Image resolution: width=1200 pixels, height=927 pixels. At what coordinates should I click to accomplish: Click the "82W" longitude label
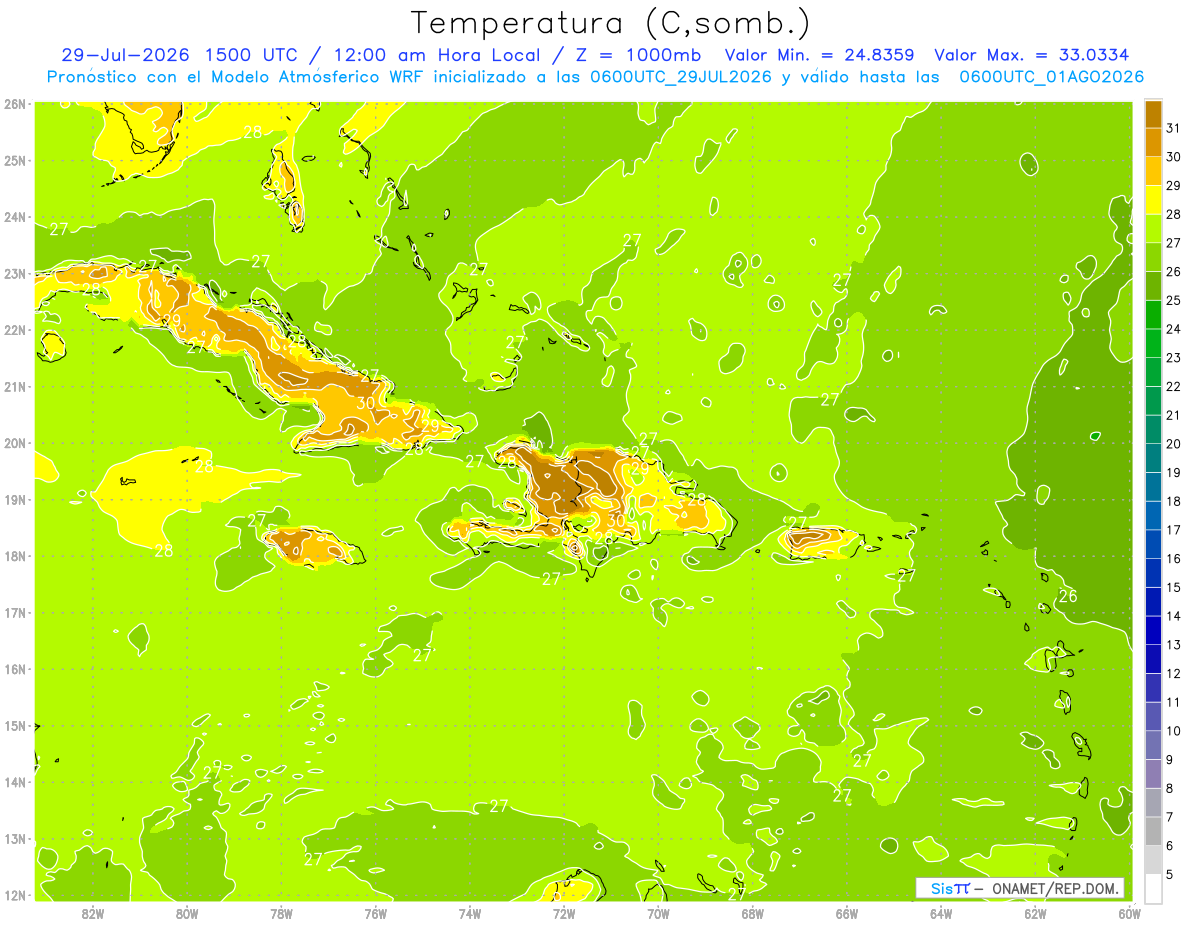pyautogui.click(x=93, y=913)
